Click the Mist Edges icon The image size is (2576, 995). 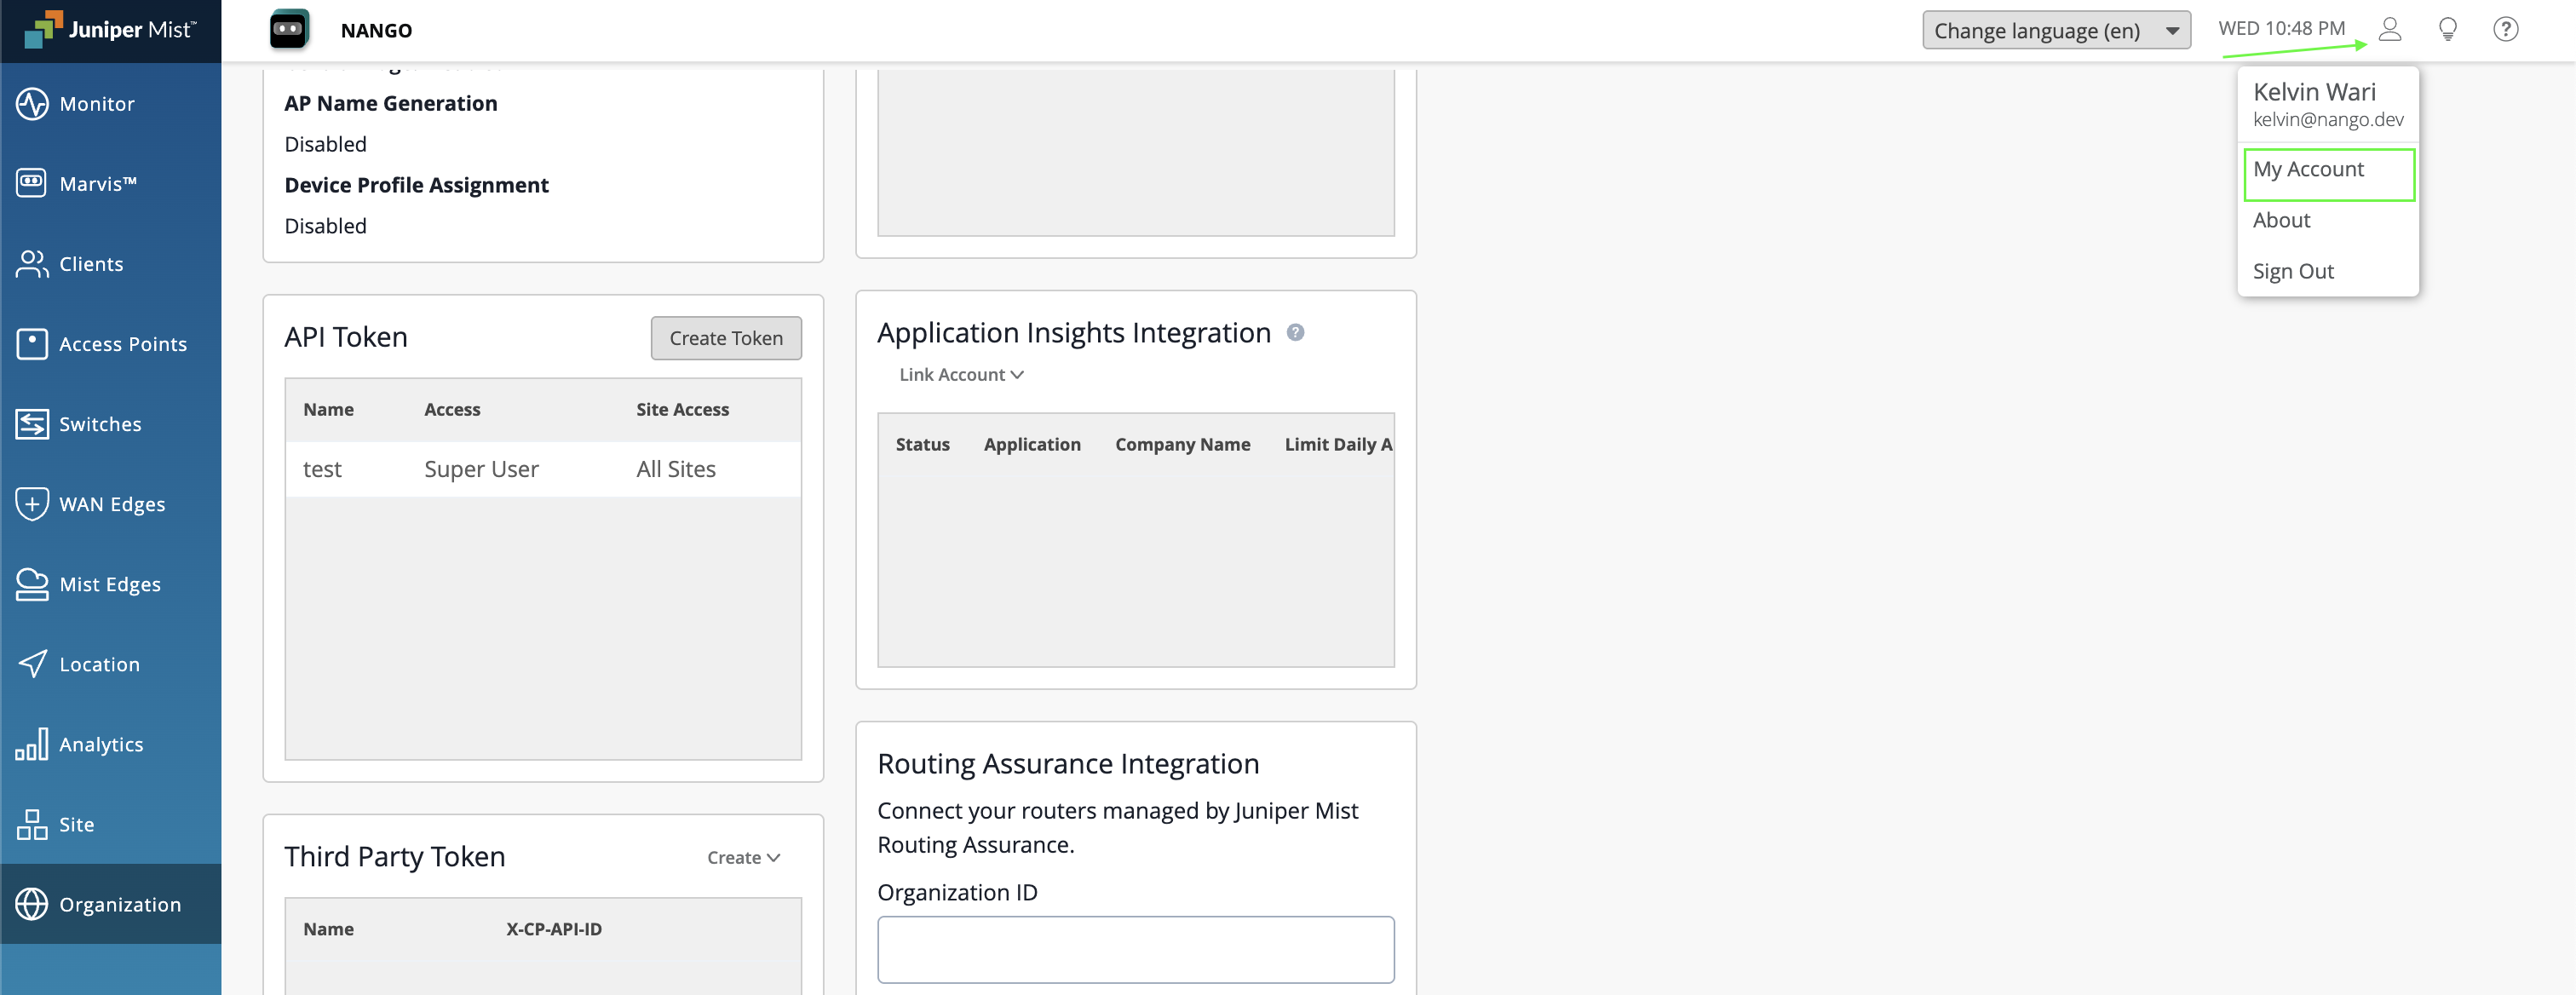pyautogui.click(x=32, y=584)
